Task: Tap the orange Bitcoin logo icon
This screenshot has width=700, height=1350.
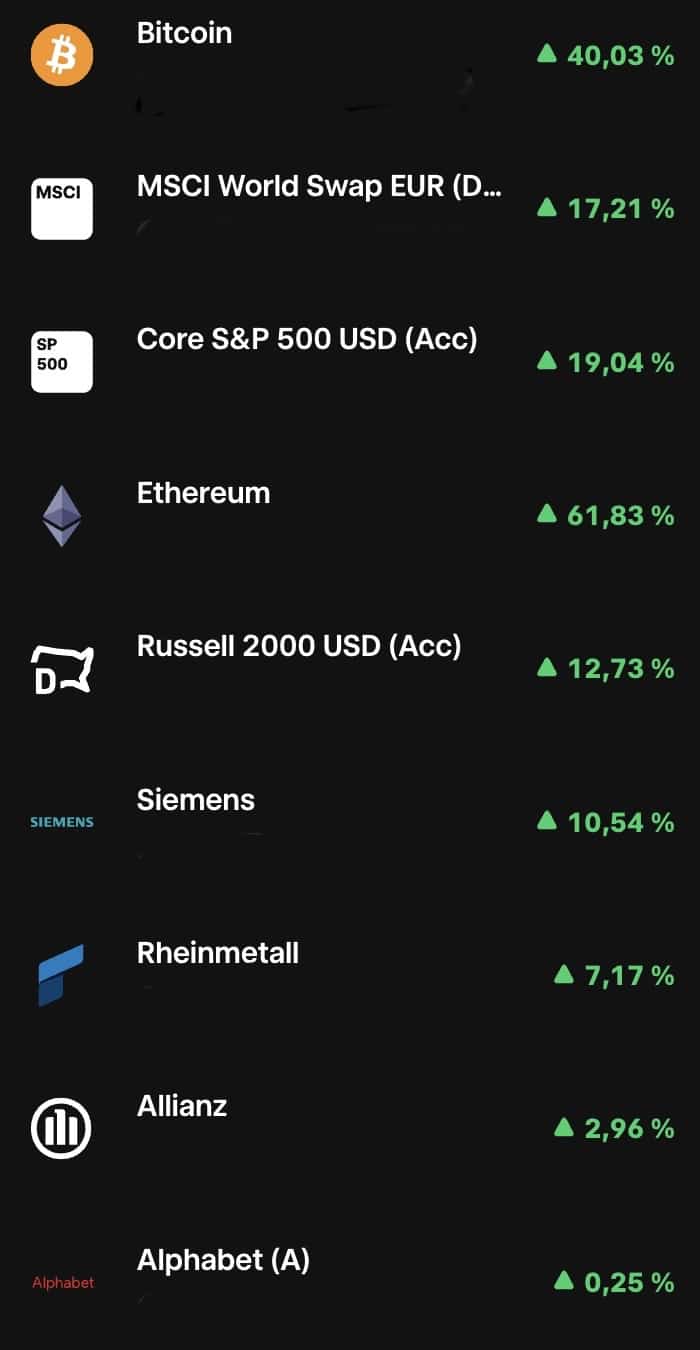Action: coord(62,55)
